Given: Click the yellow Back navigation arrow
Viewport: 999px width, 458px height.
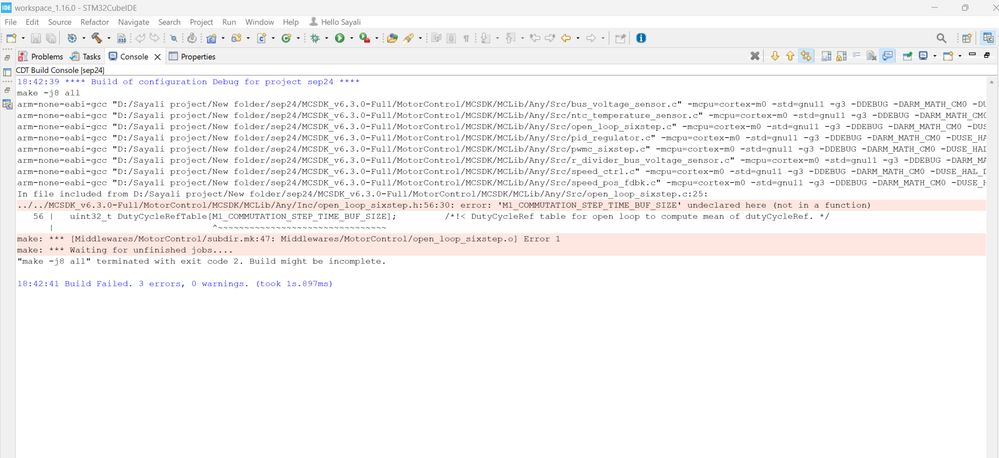Looking at the screenshot, I should (x=565, y=38).
